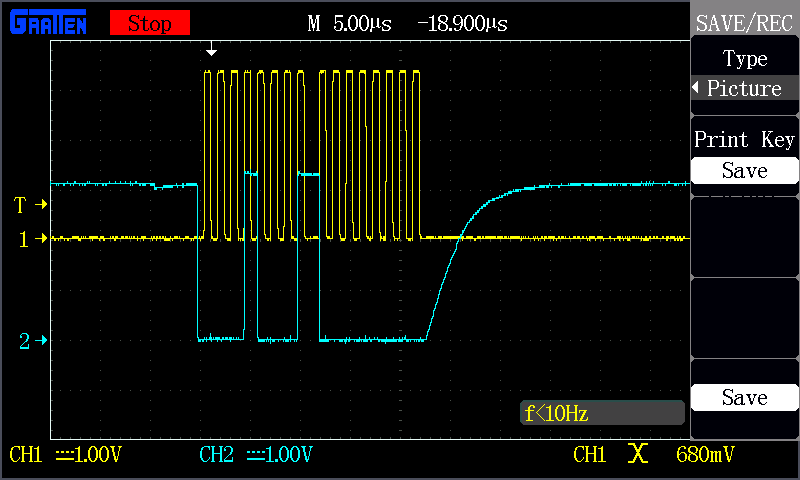Screen dimensions: 800x480
Task: Click the SAVE/REC menu title
Action: (x=744, y=23)
